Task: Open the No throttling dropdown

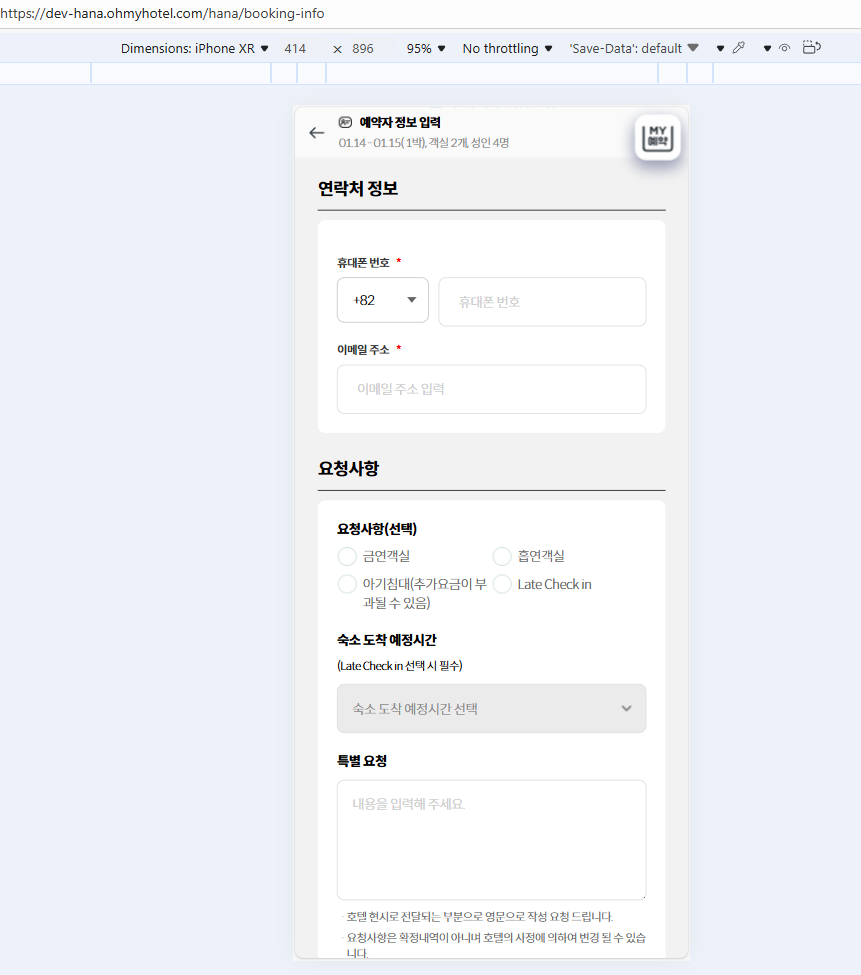Action: tap(507, 49)
